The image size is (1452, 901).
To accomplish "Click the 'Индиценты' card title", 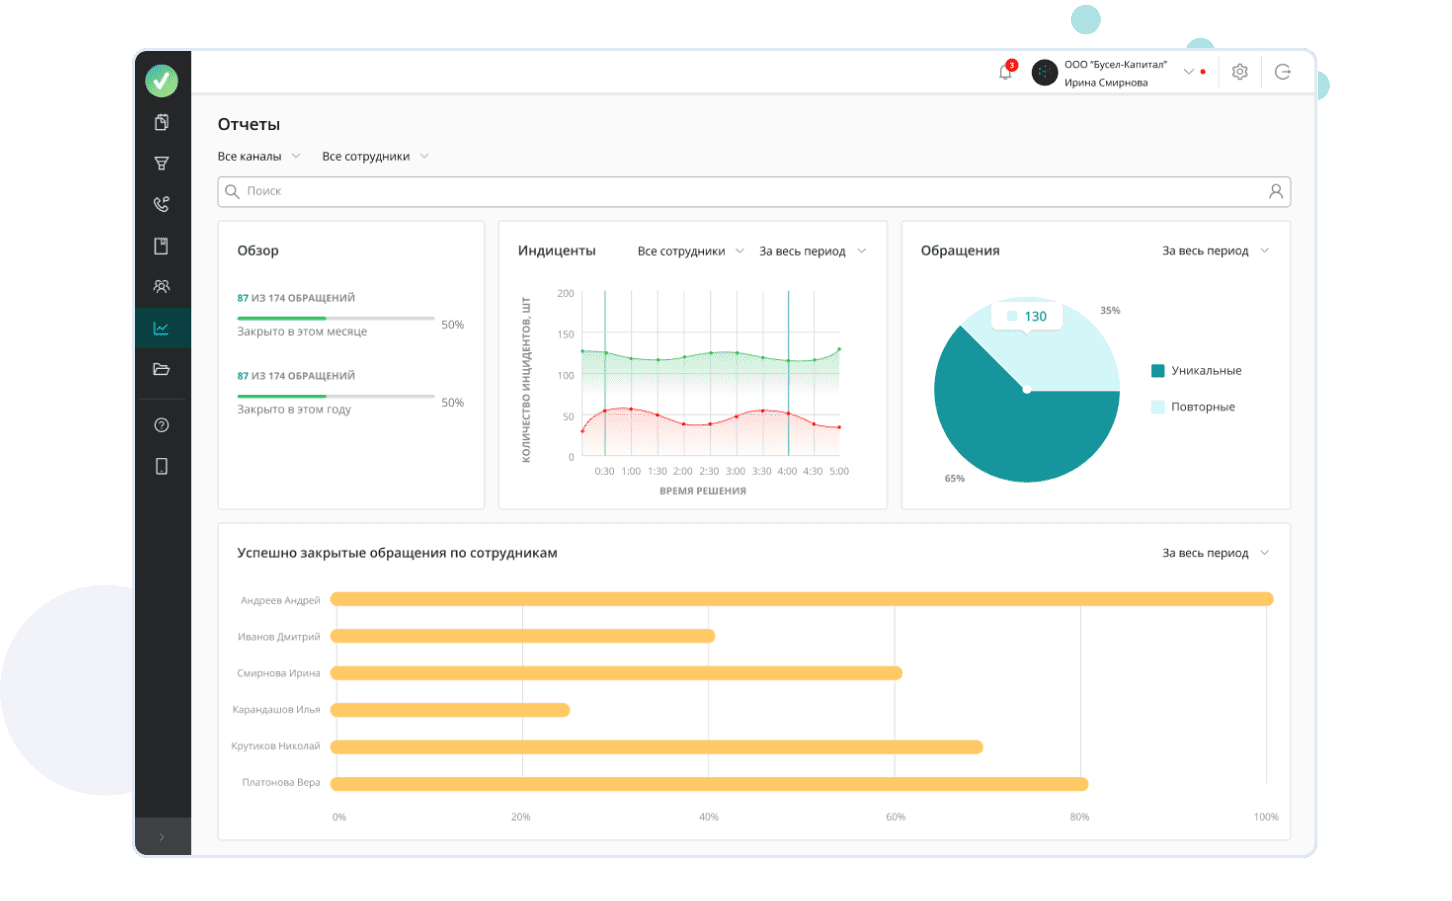I will [557, 251].
